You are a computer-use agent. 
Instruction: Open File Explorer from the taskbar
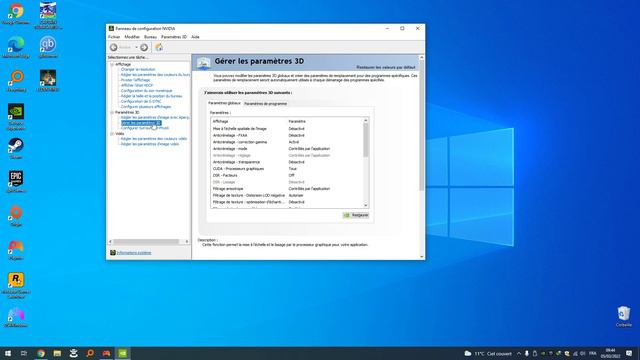(57, 353)
